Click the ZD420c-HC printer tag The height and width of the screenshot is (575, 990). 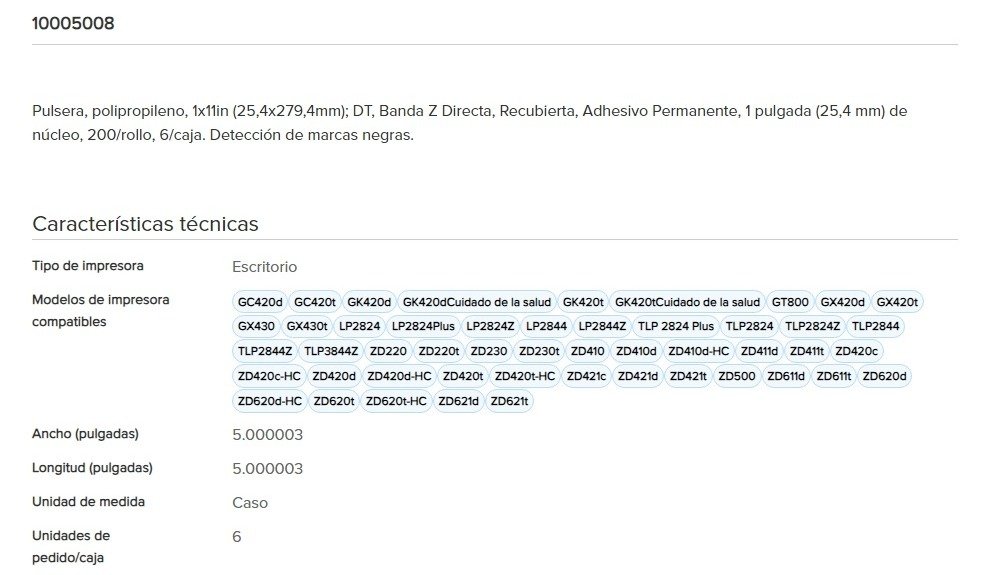click(x=269, y=376)
